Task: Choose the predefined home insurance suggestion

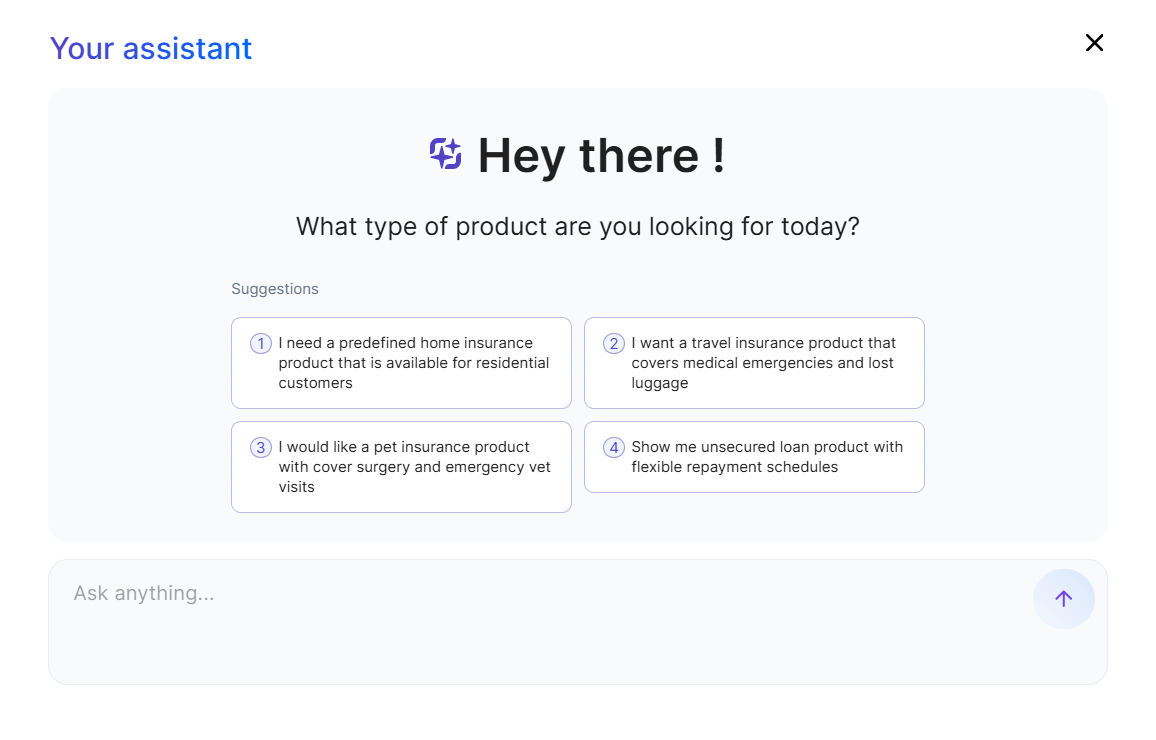Action: point(401,363)
